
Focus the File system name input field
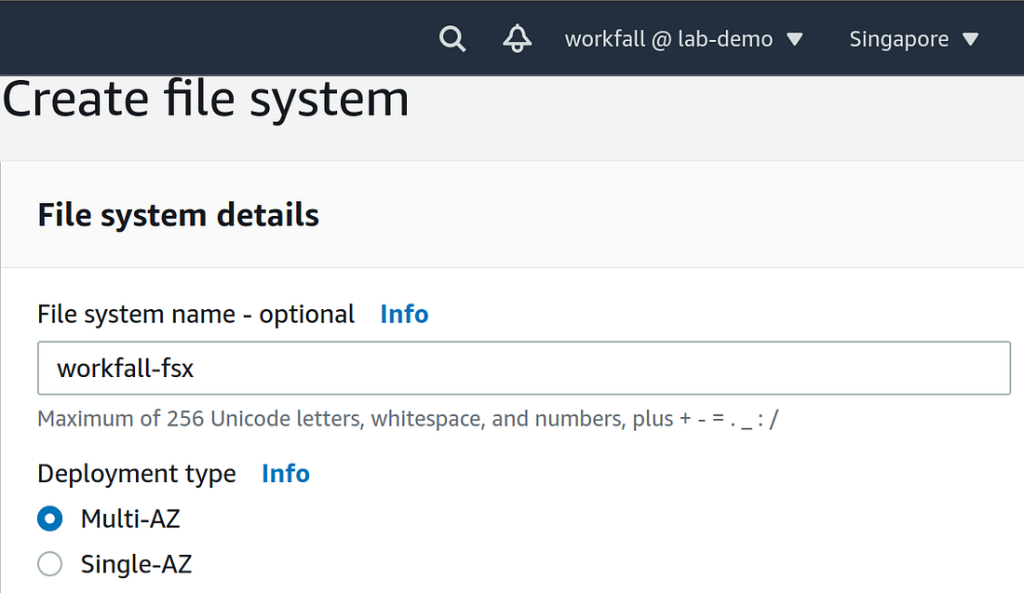pyautogui.click(x=600, y=368)
